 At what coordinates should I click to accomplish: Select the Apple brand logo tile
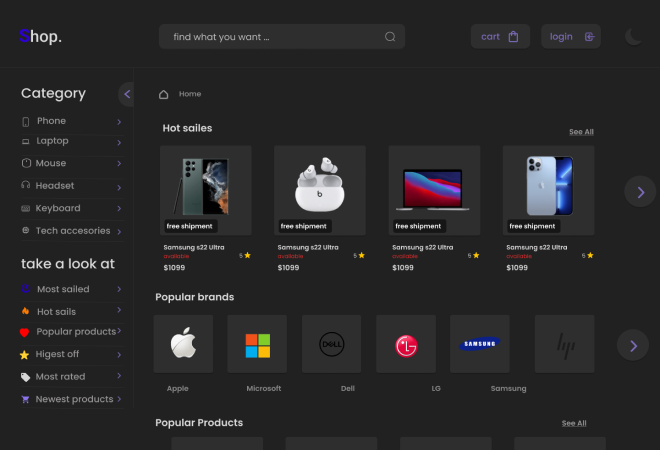(x=184, y=343)
